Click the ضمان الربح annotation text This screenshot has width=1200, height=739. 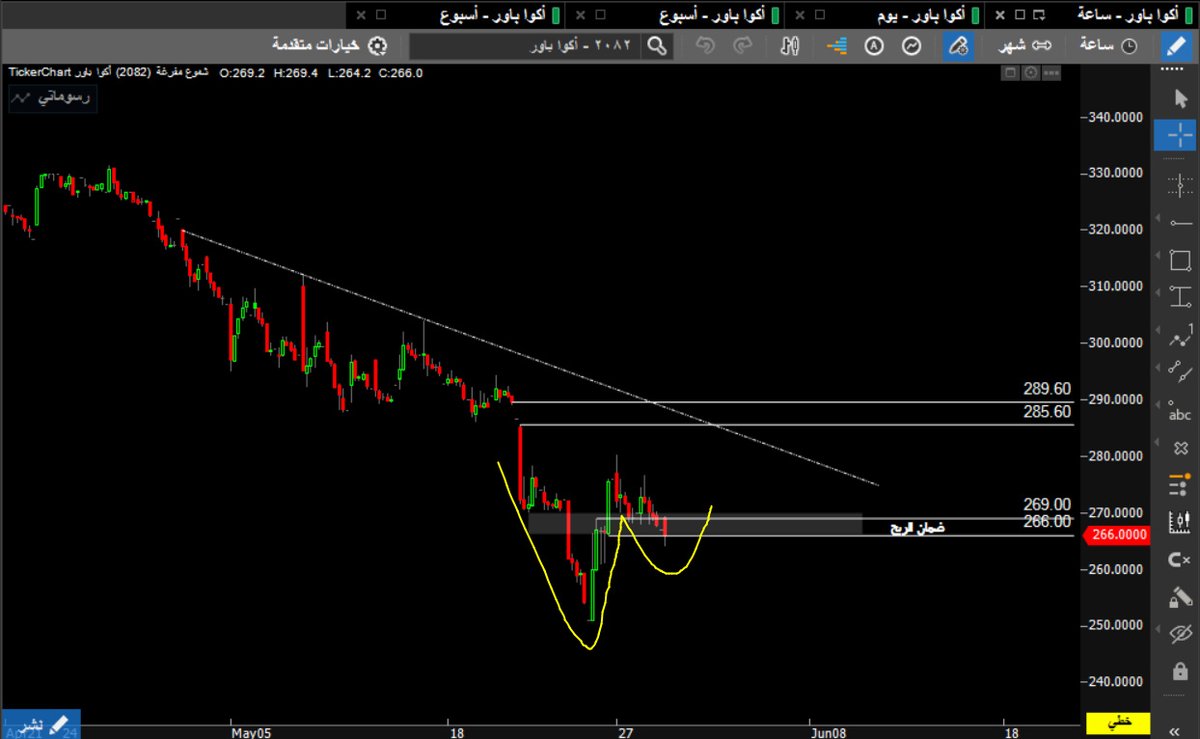(x=917, y=527)
